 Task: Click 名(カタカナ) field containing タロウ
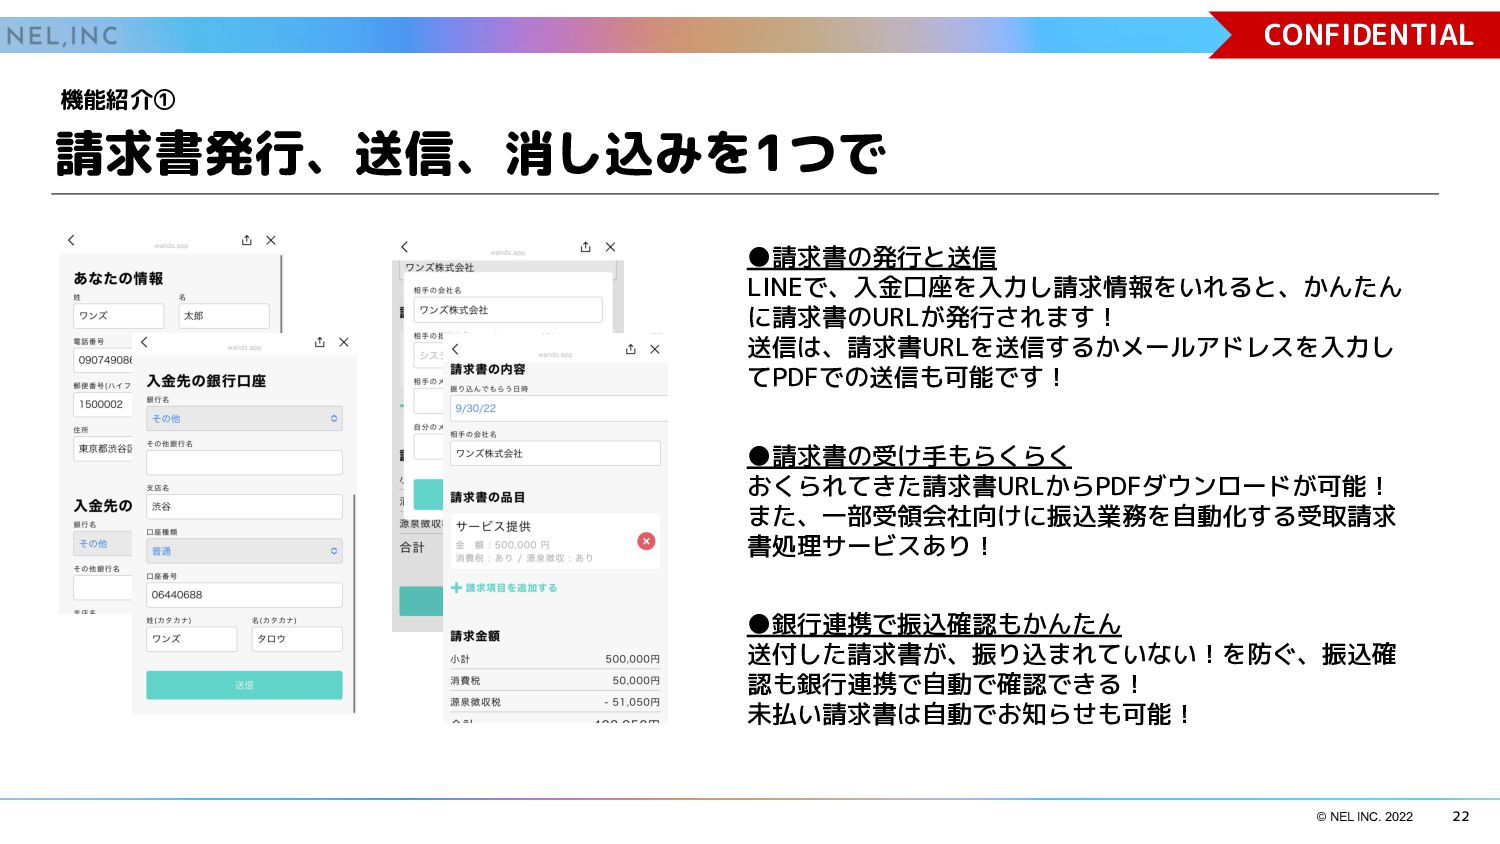coord(297,639)
